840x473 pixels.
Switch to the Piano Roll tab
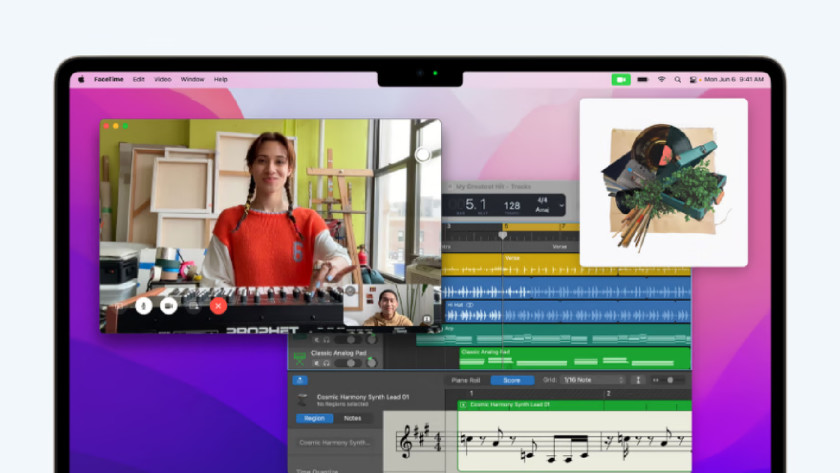(466, 380)
